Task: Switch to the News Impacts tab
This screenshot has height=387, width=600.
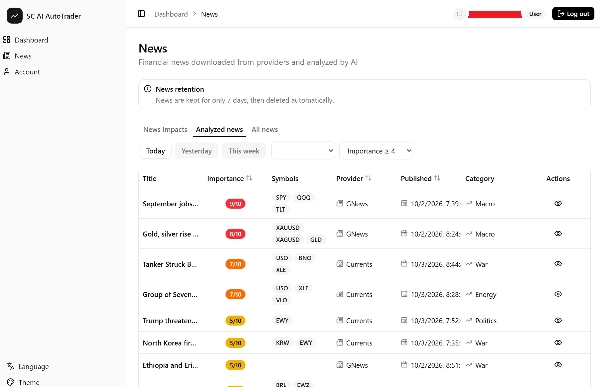Action: point(165,129)
